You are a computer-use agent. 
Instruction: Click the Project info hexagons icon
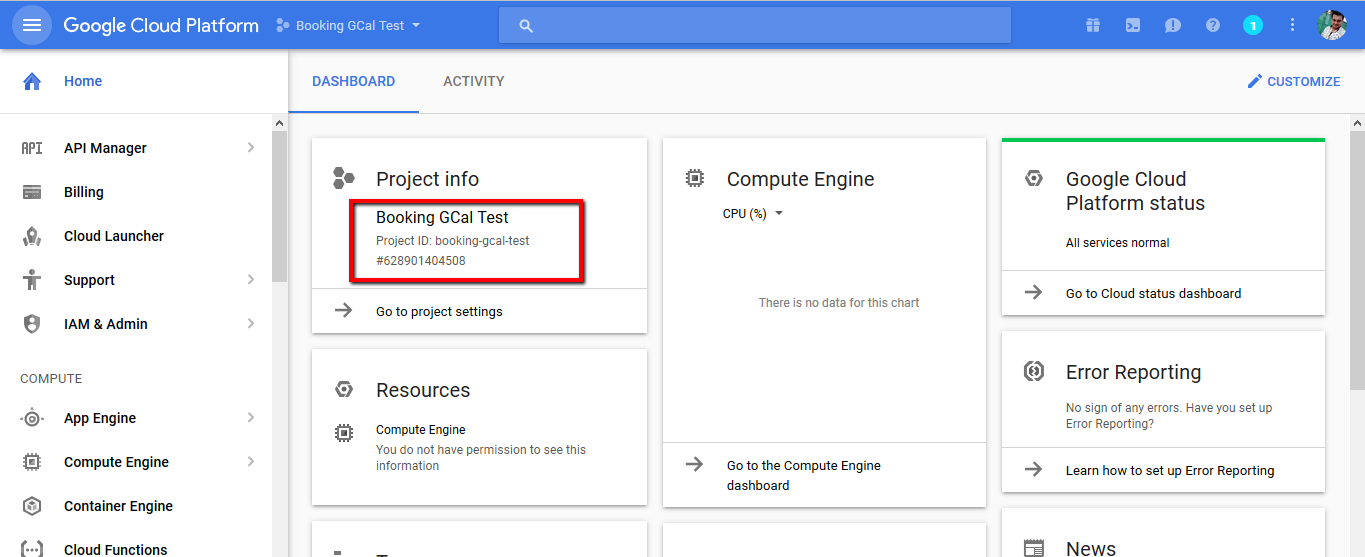coord(344,179)
